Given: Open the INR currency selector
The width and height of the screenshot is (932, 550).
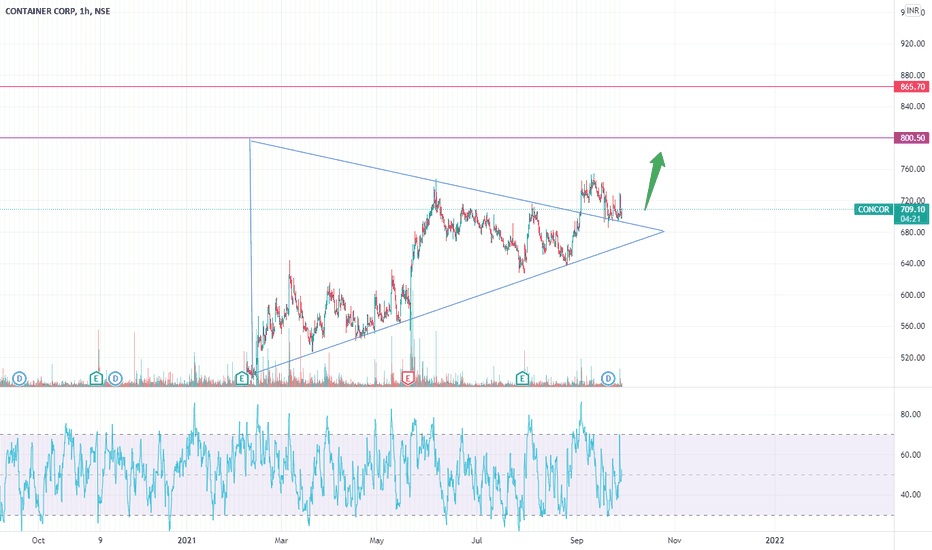Looking at the screenshot, I should [913, 11].
